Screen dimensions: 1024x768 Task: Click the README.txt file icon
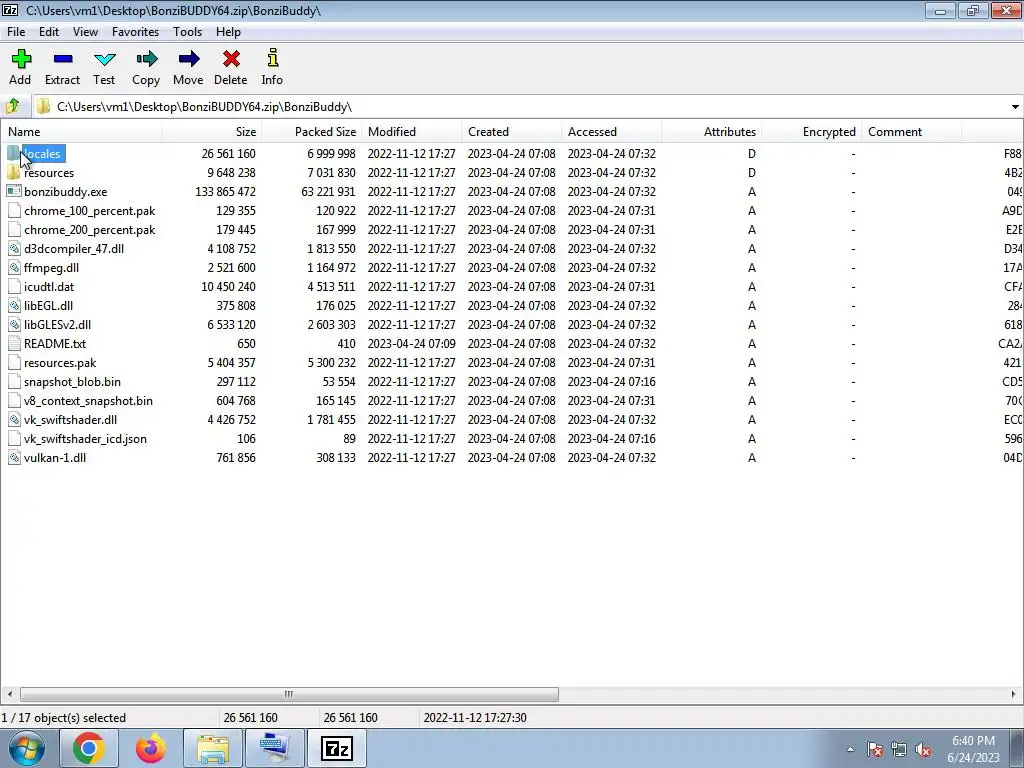(13, 344)
